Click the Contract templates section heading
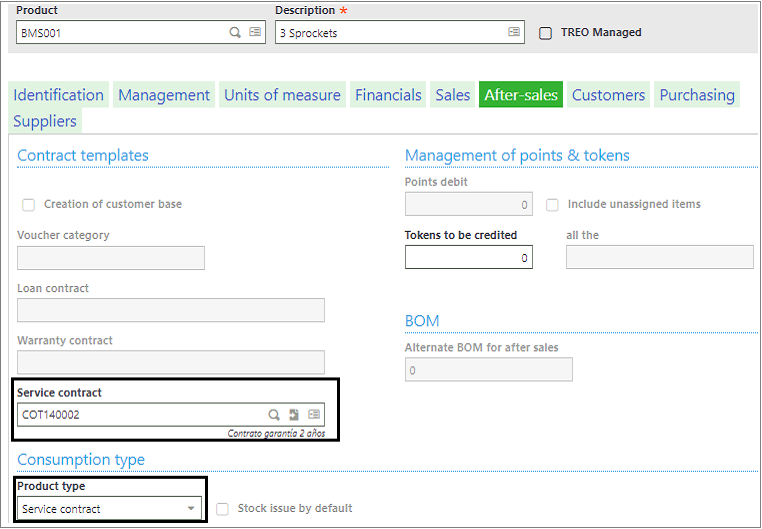 [x=83, y=155]
